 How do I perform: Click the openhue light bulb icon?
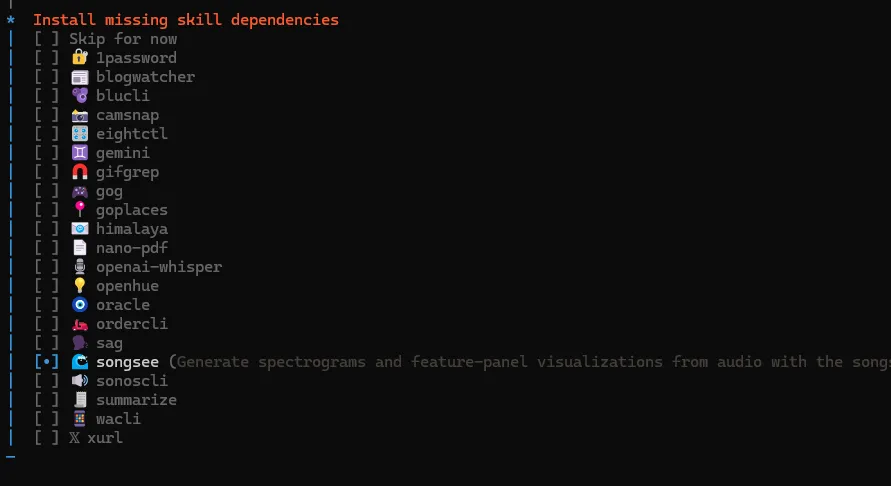(80, 286)
